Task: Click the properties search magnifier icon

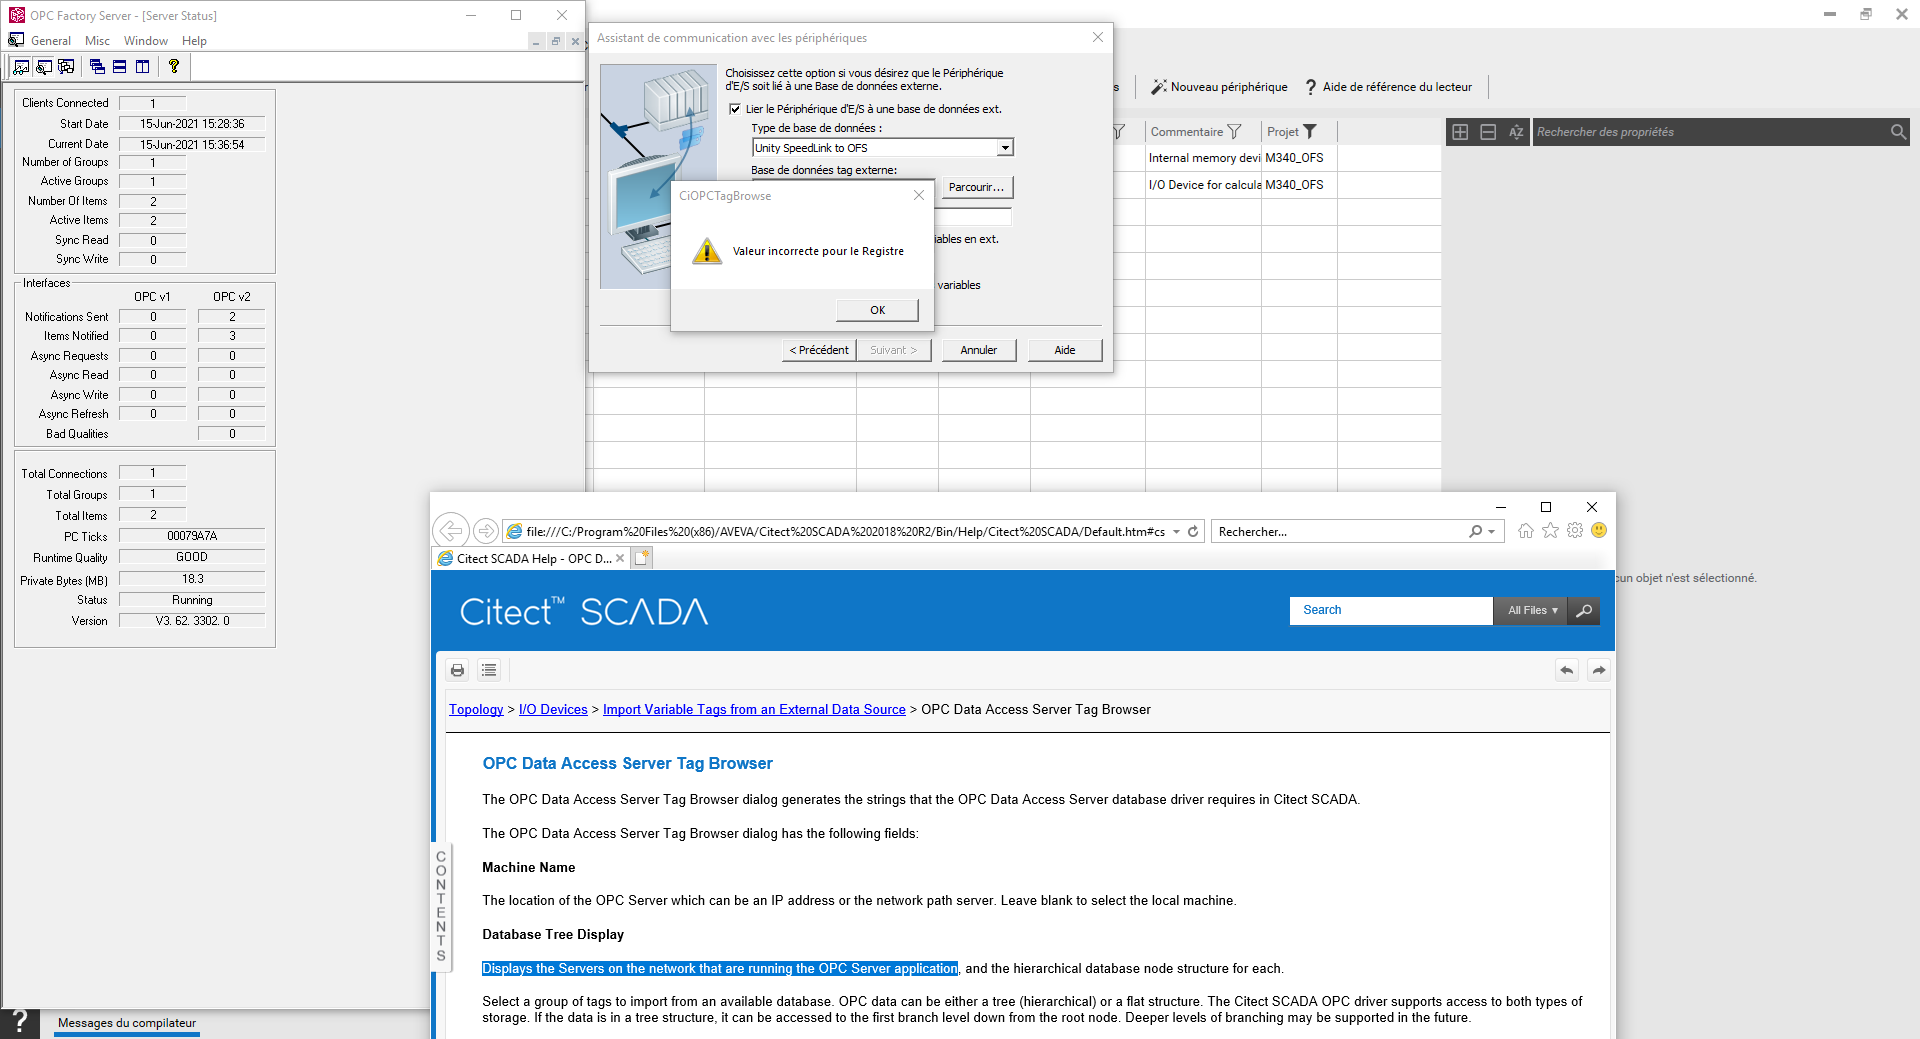Action: 1898,132
